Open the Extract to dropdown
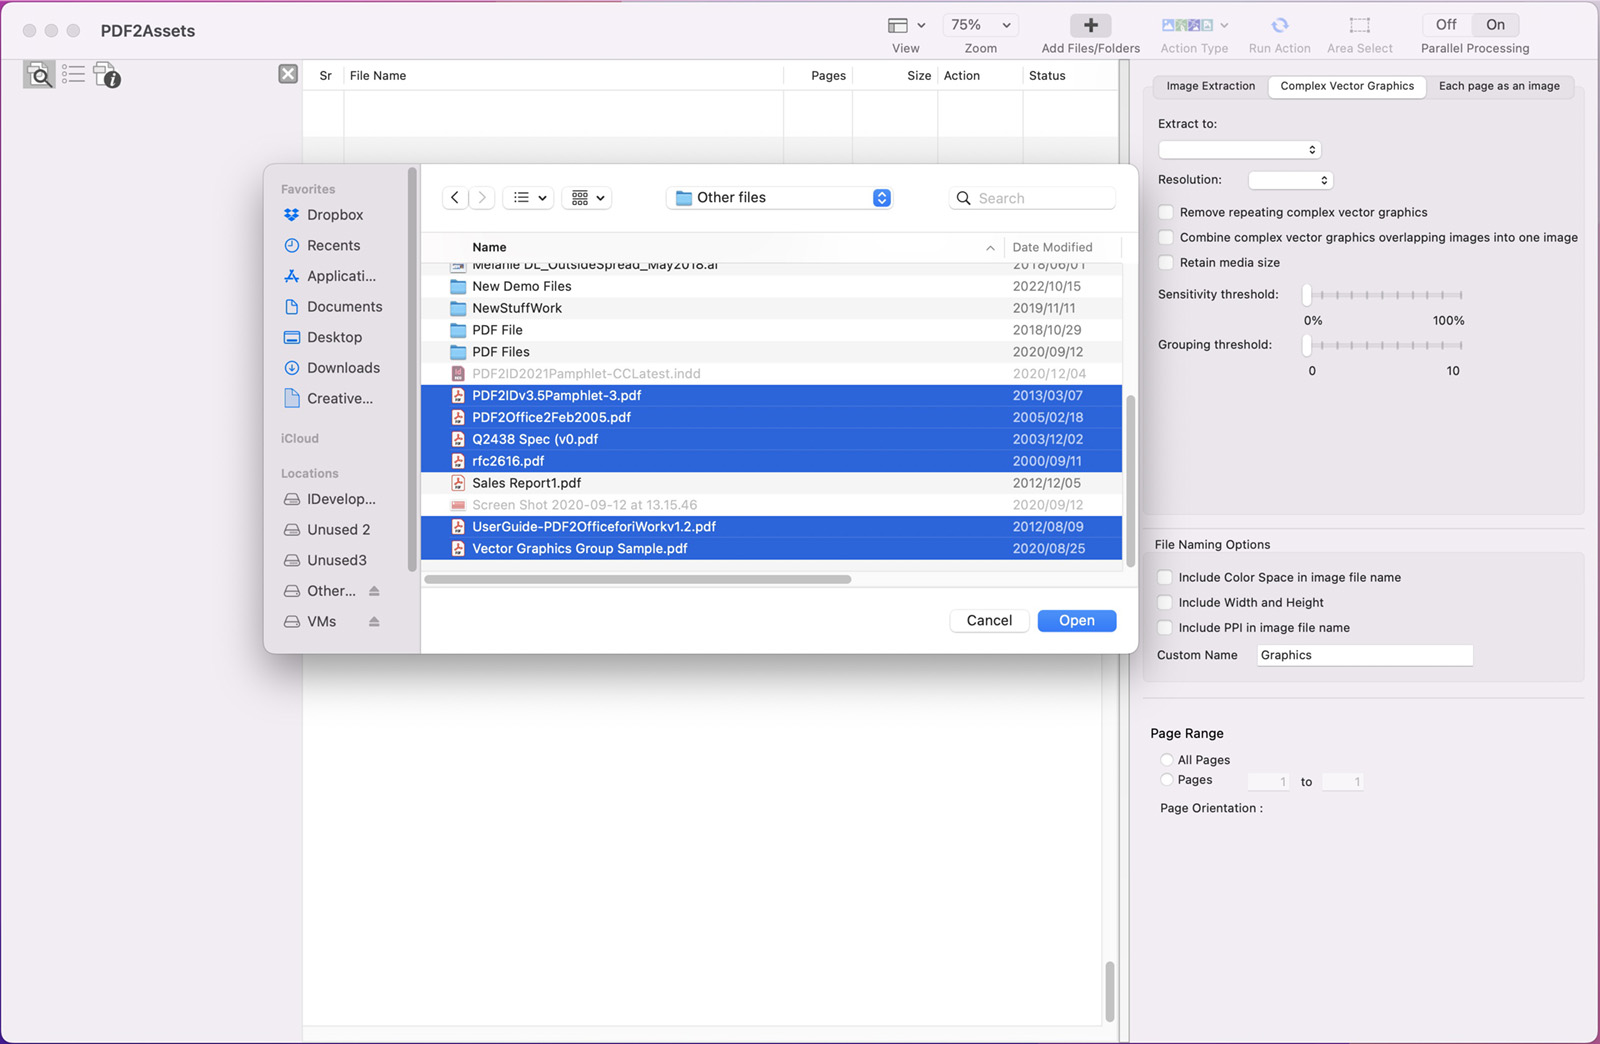The height and width of the screenshot is (1044, 1600). 1240,150
